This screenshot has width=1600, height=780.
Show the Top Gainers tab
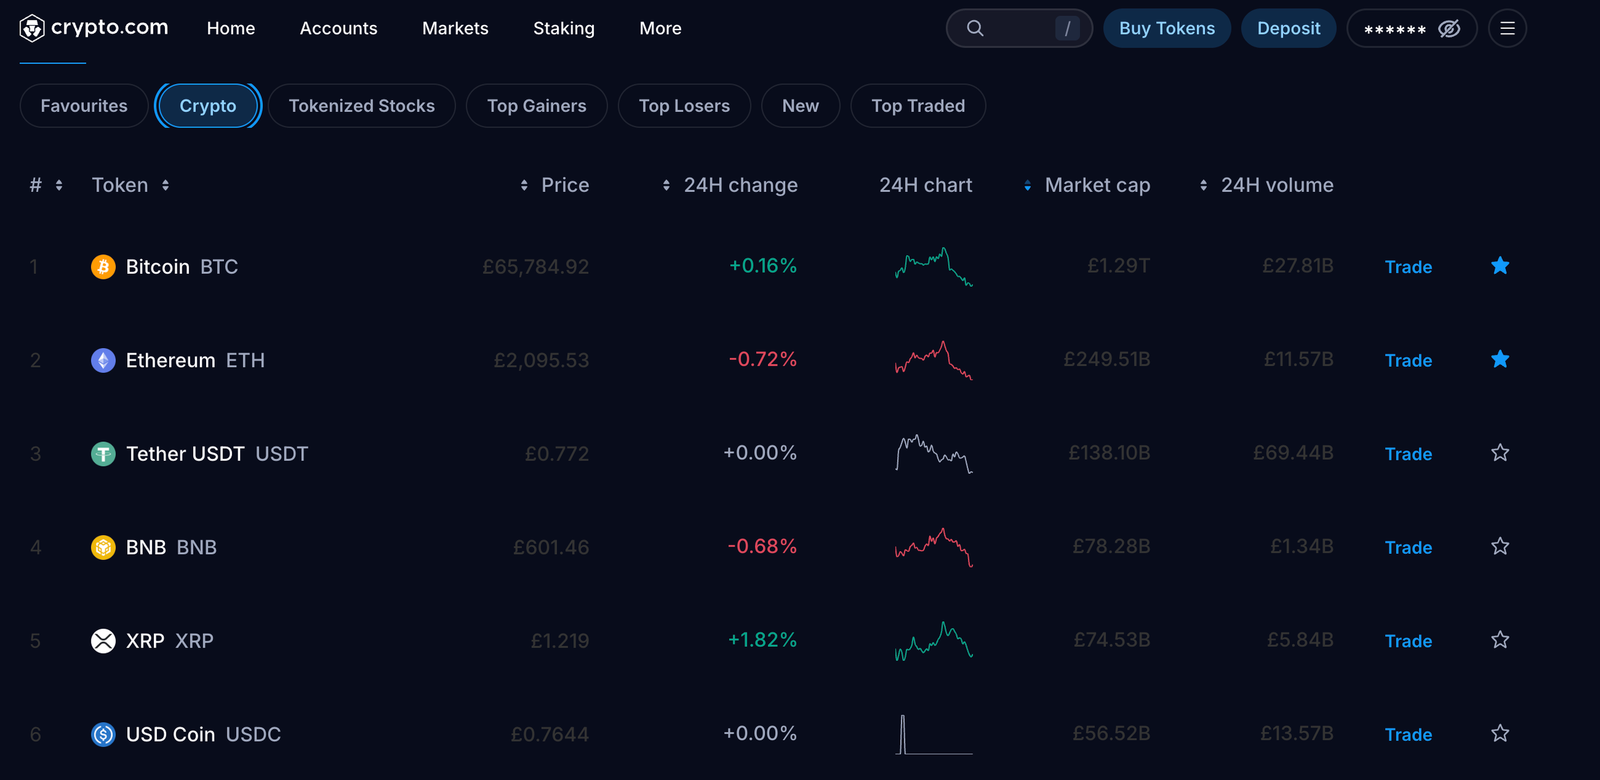[537, 106]
